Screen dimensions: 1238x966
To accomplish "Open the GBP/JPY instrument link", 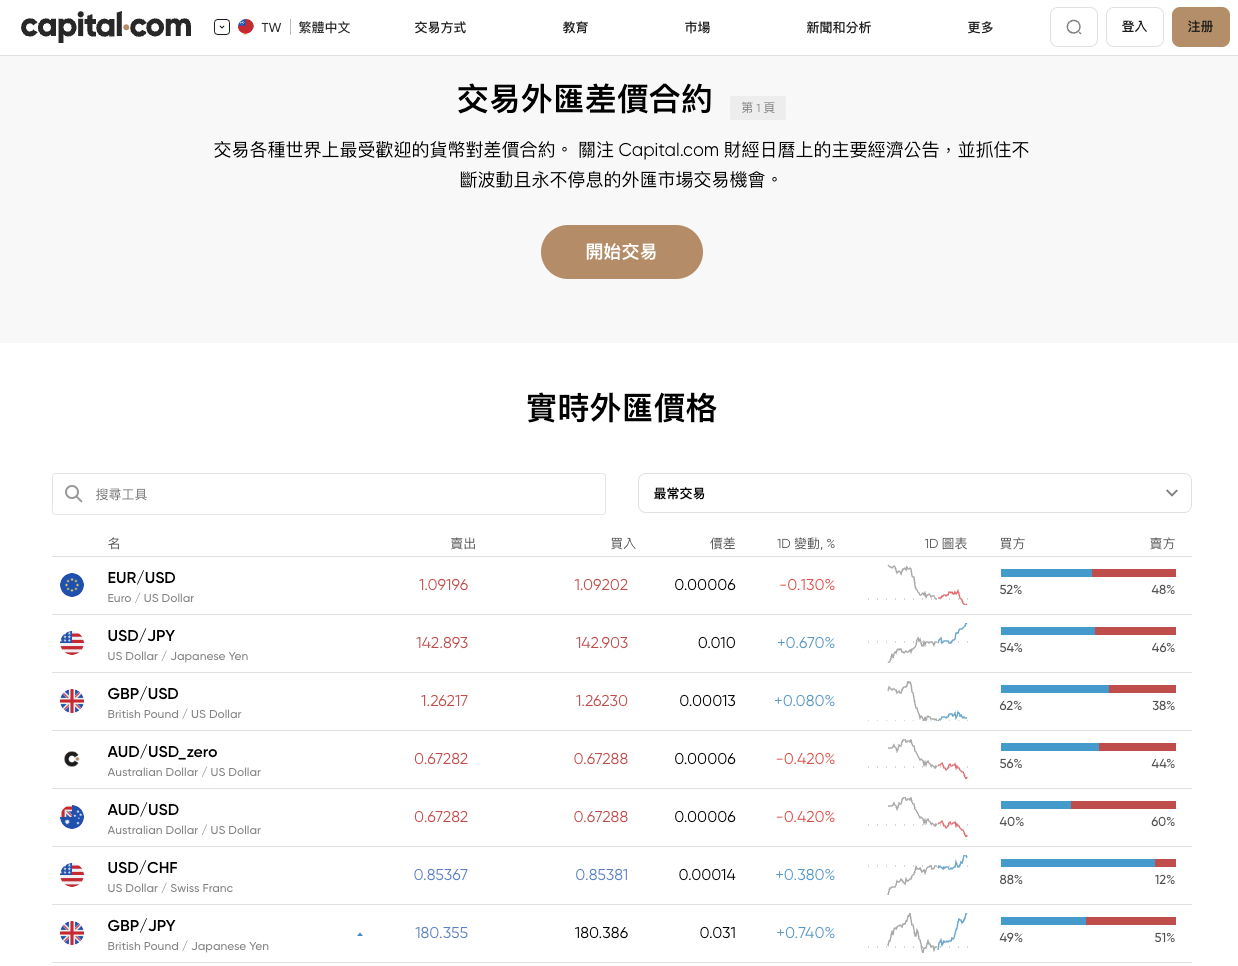I will (x=141, y=926).
